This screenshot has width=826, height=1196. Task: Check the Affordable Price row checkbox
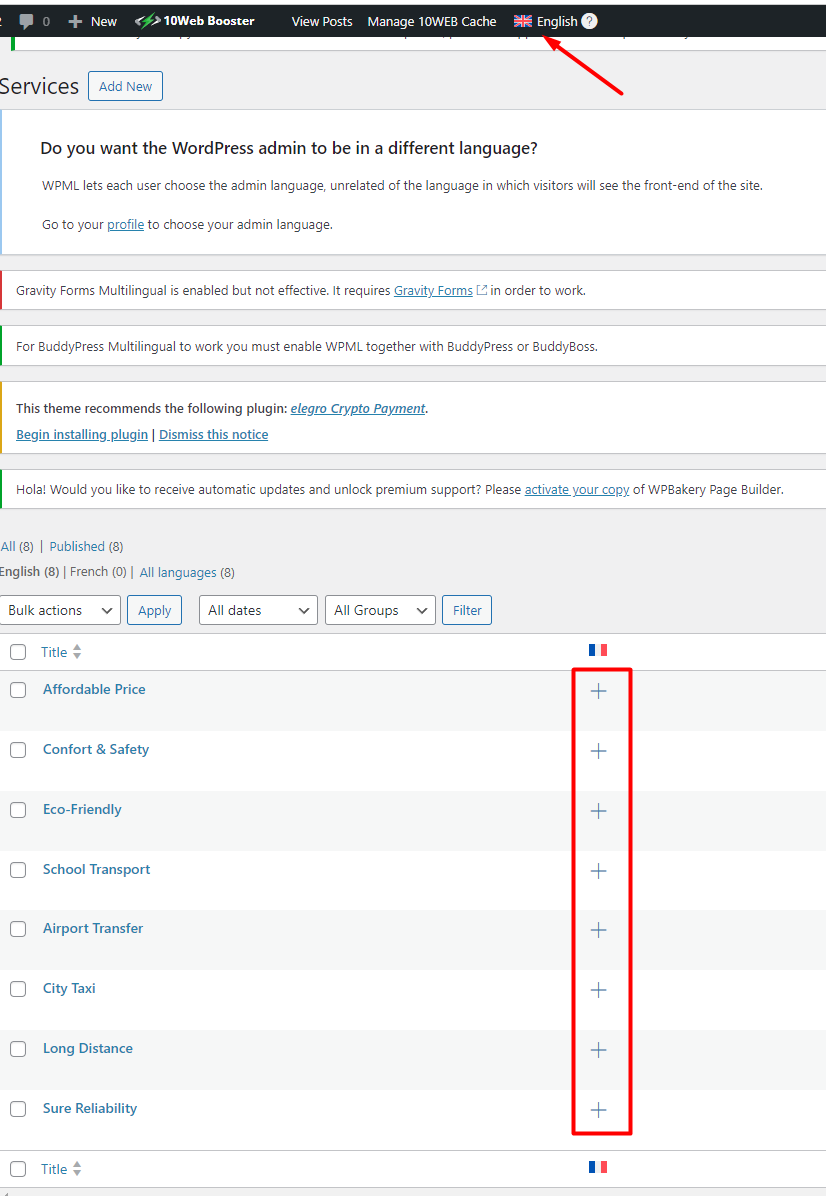[18, 690]
